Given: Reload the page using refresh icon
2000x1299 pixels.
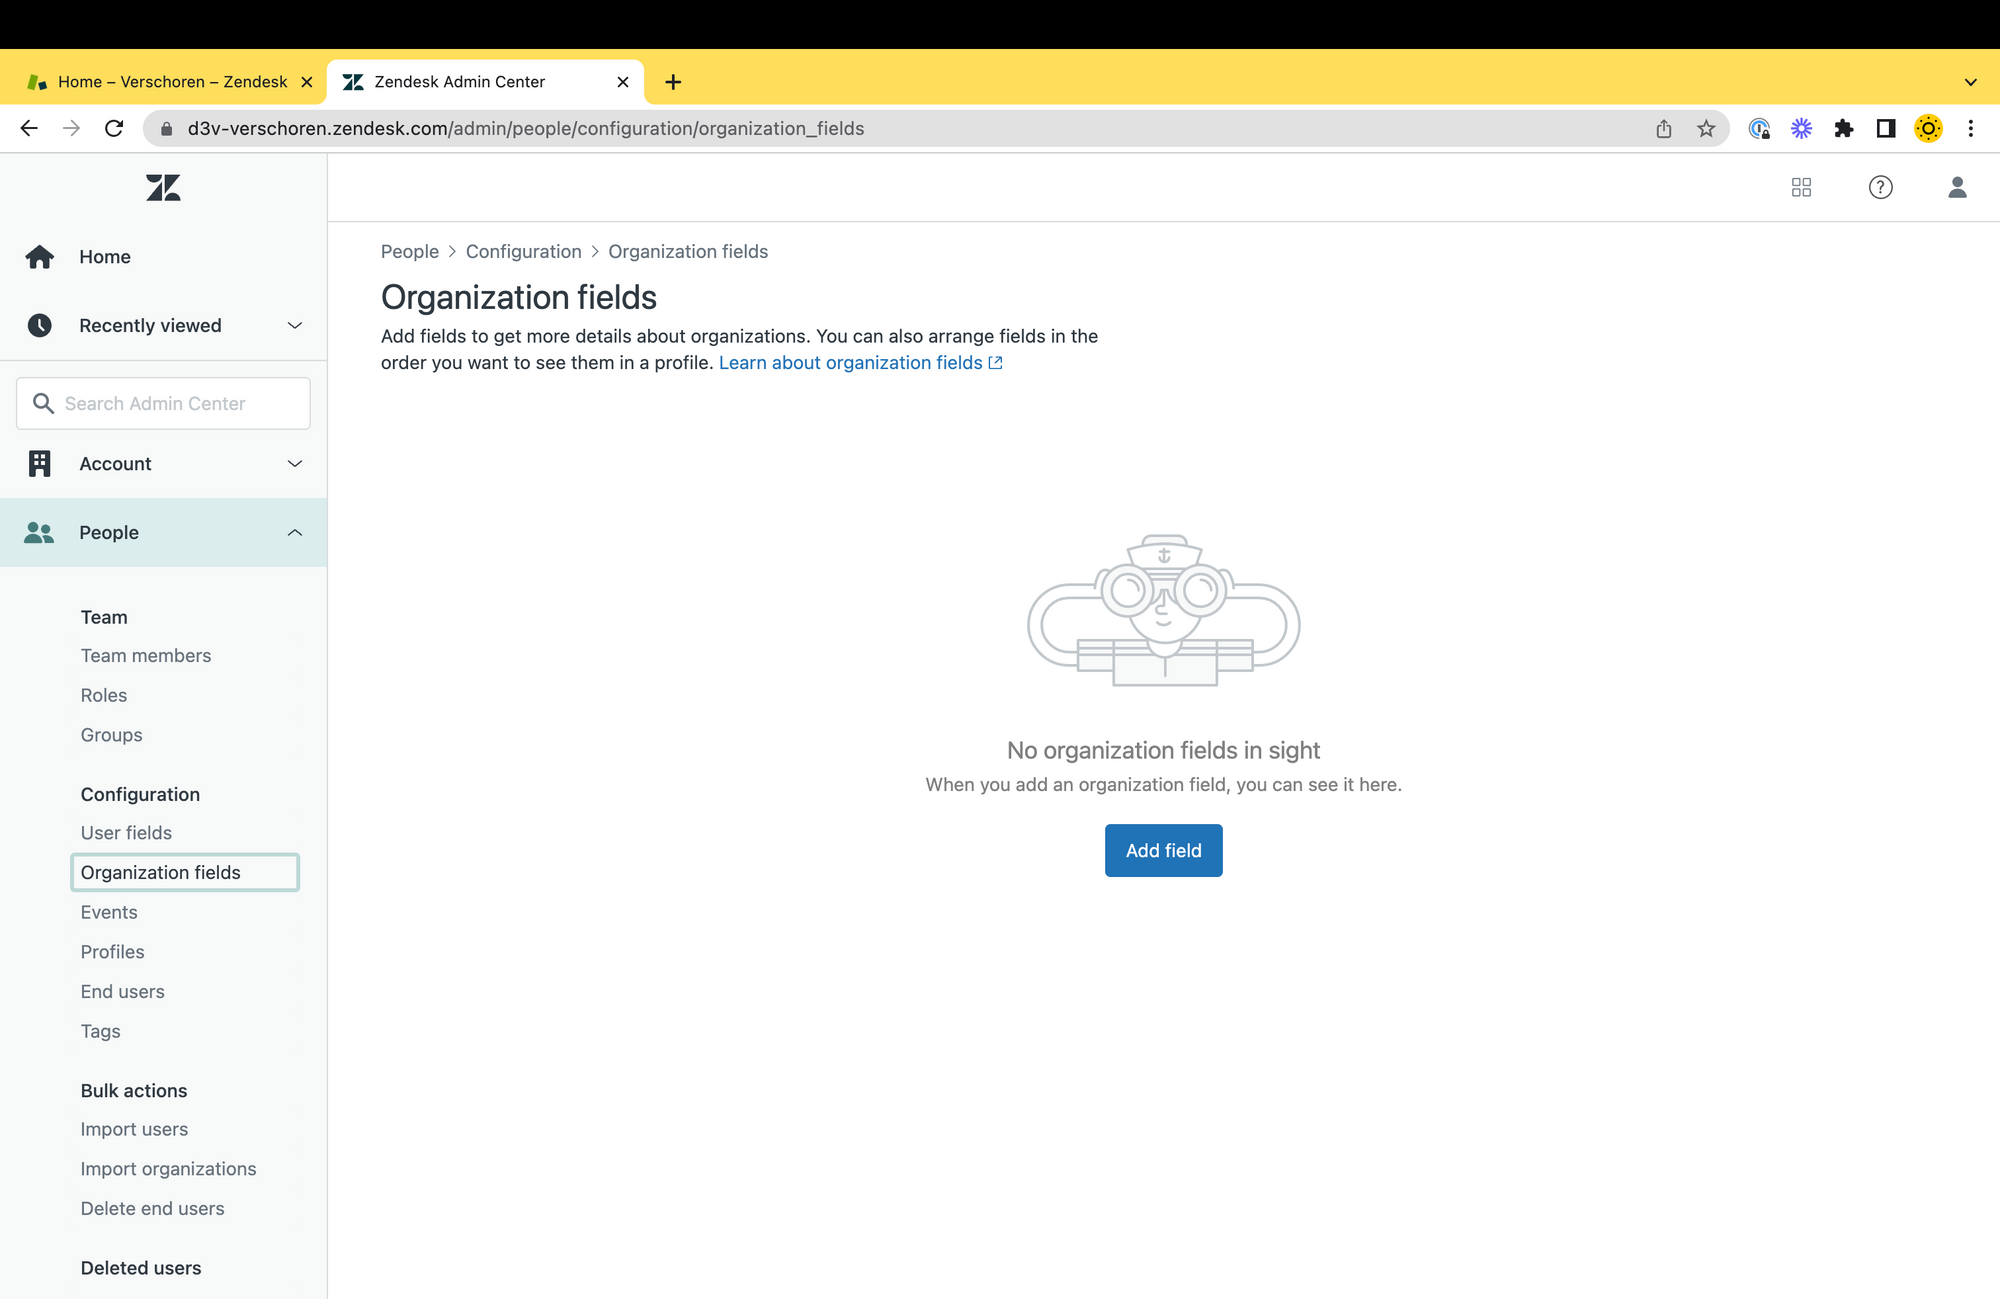Looking at the screenshot, I should click(x=114, y=128).
